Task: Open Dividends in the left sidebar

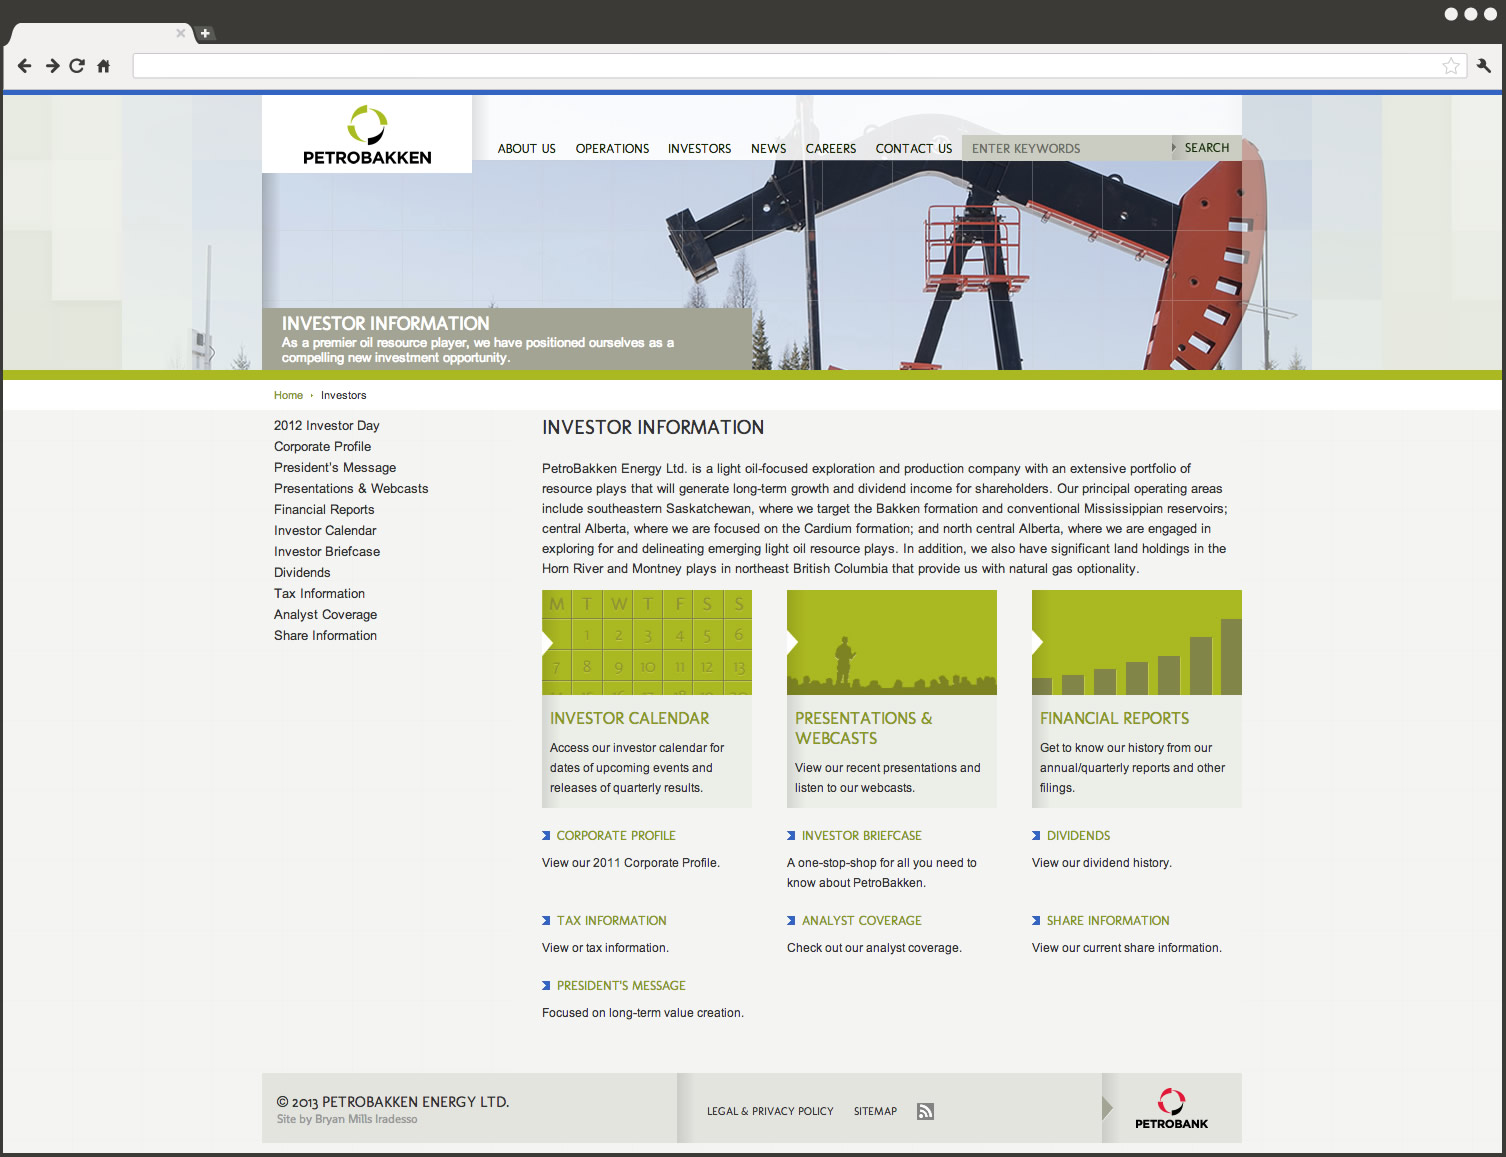Action: 302,573
